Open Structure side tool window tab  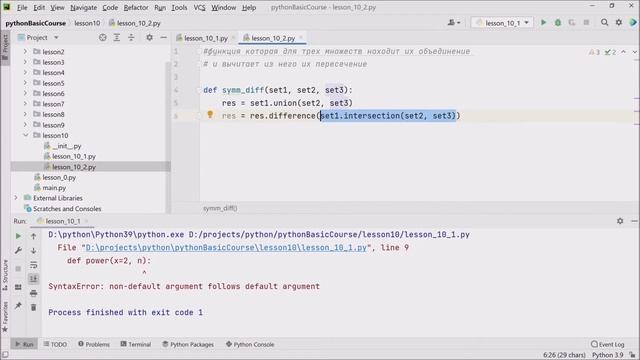[x=5, y=275]
